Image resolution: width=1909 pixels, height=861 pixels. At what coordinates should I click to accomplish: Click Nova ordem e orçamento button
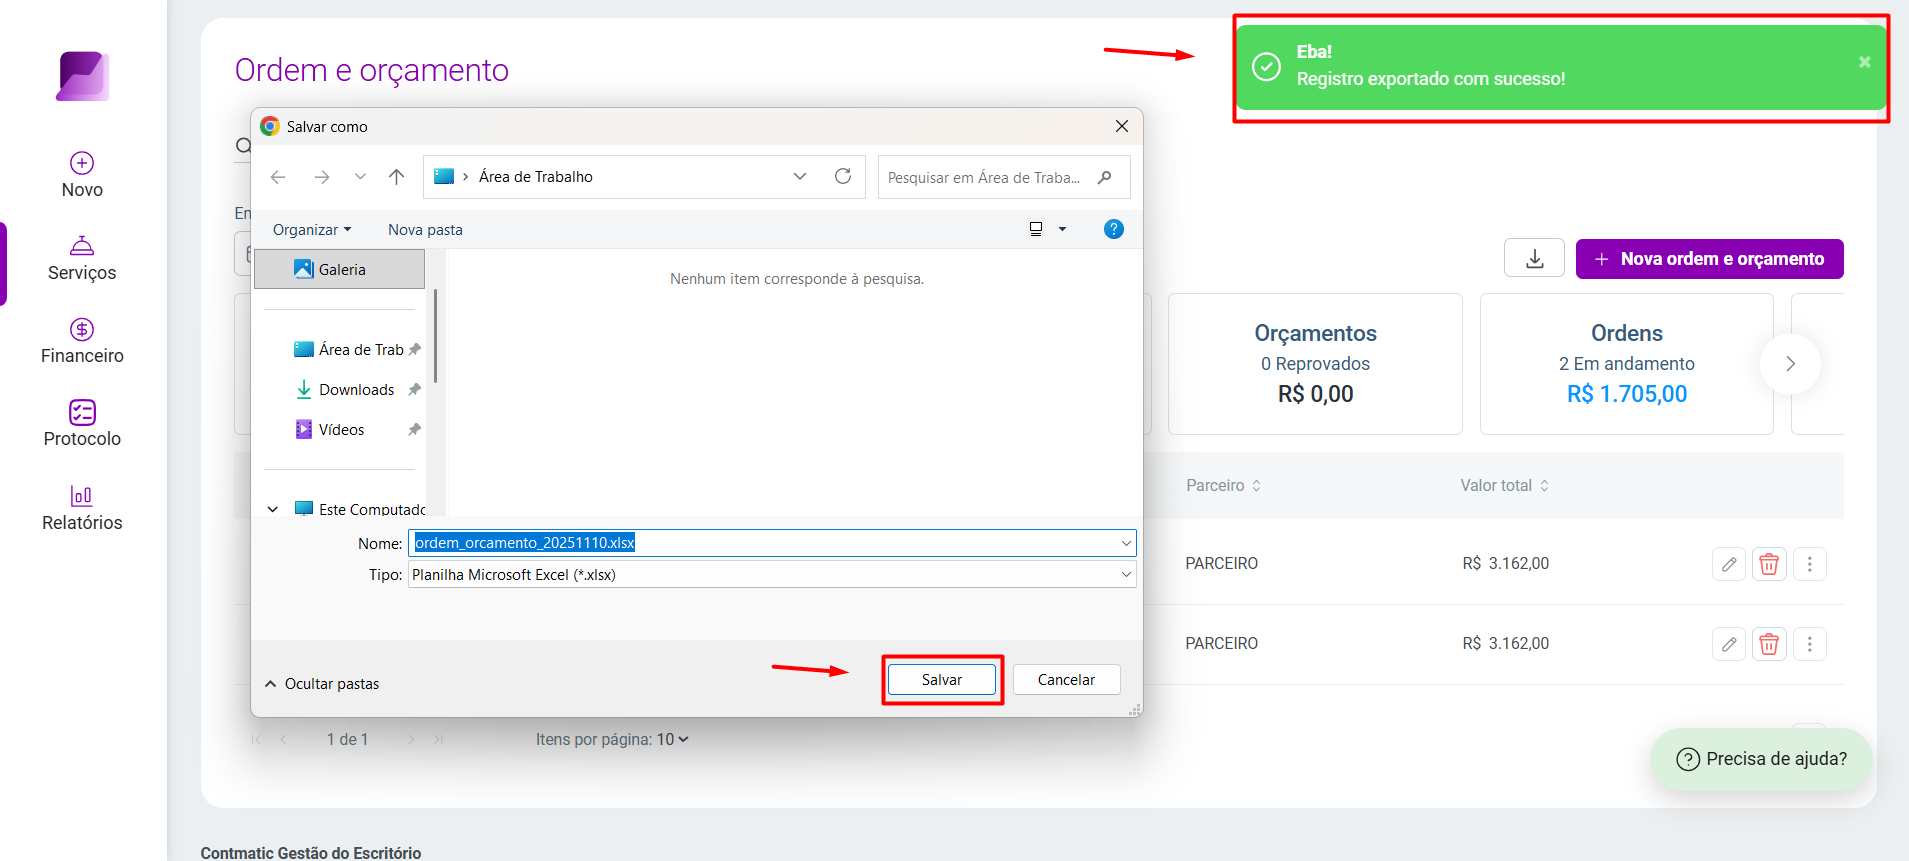[x=1709, y=259]
